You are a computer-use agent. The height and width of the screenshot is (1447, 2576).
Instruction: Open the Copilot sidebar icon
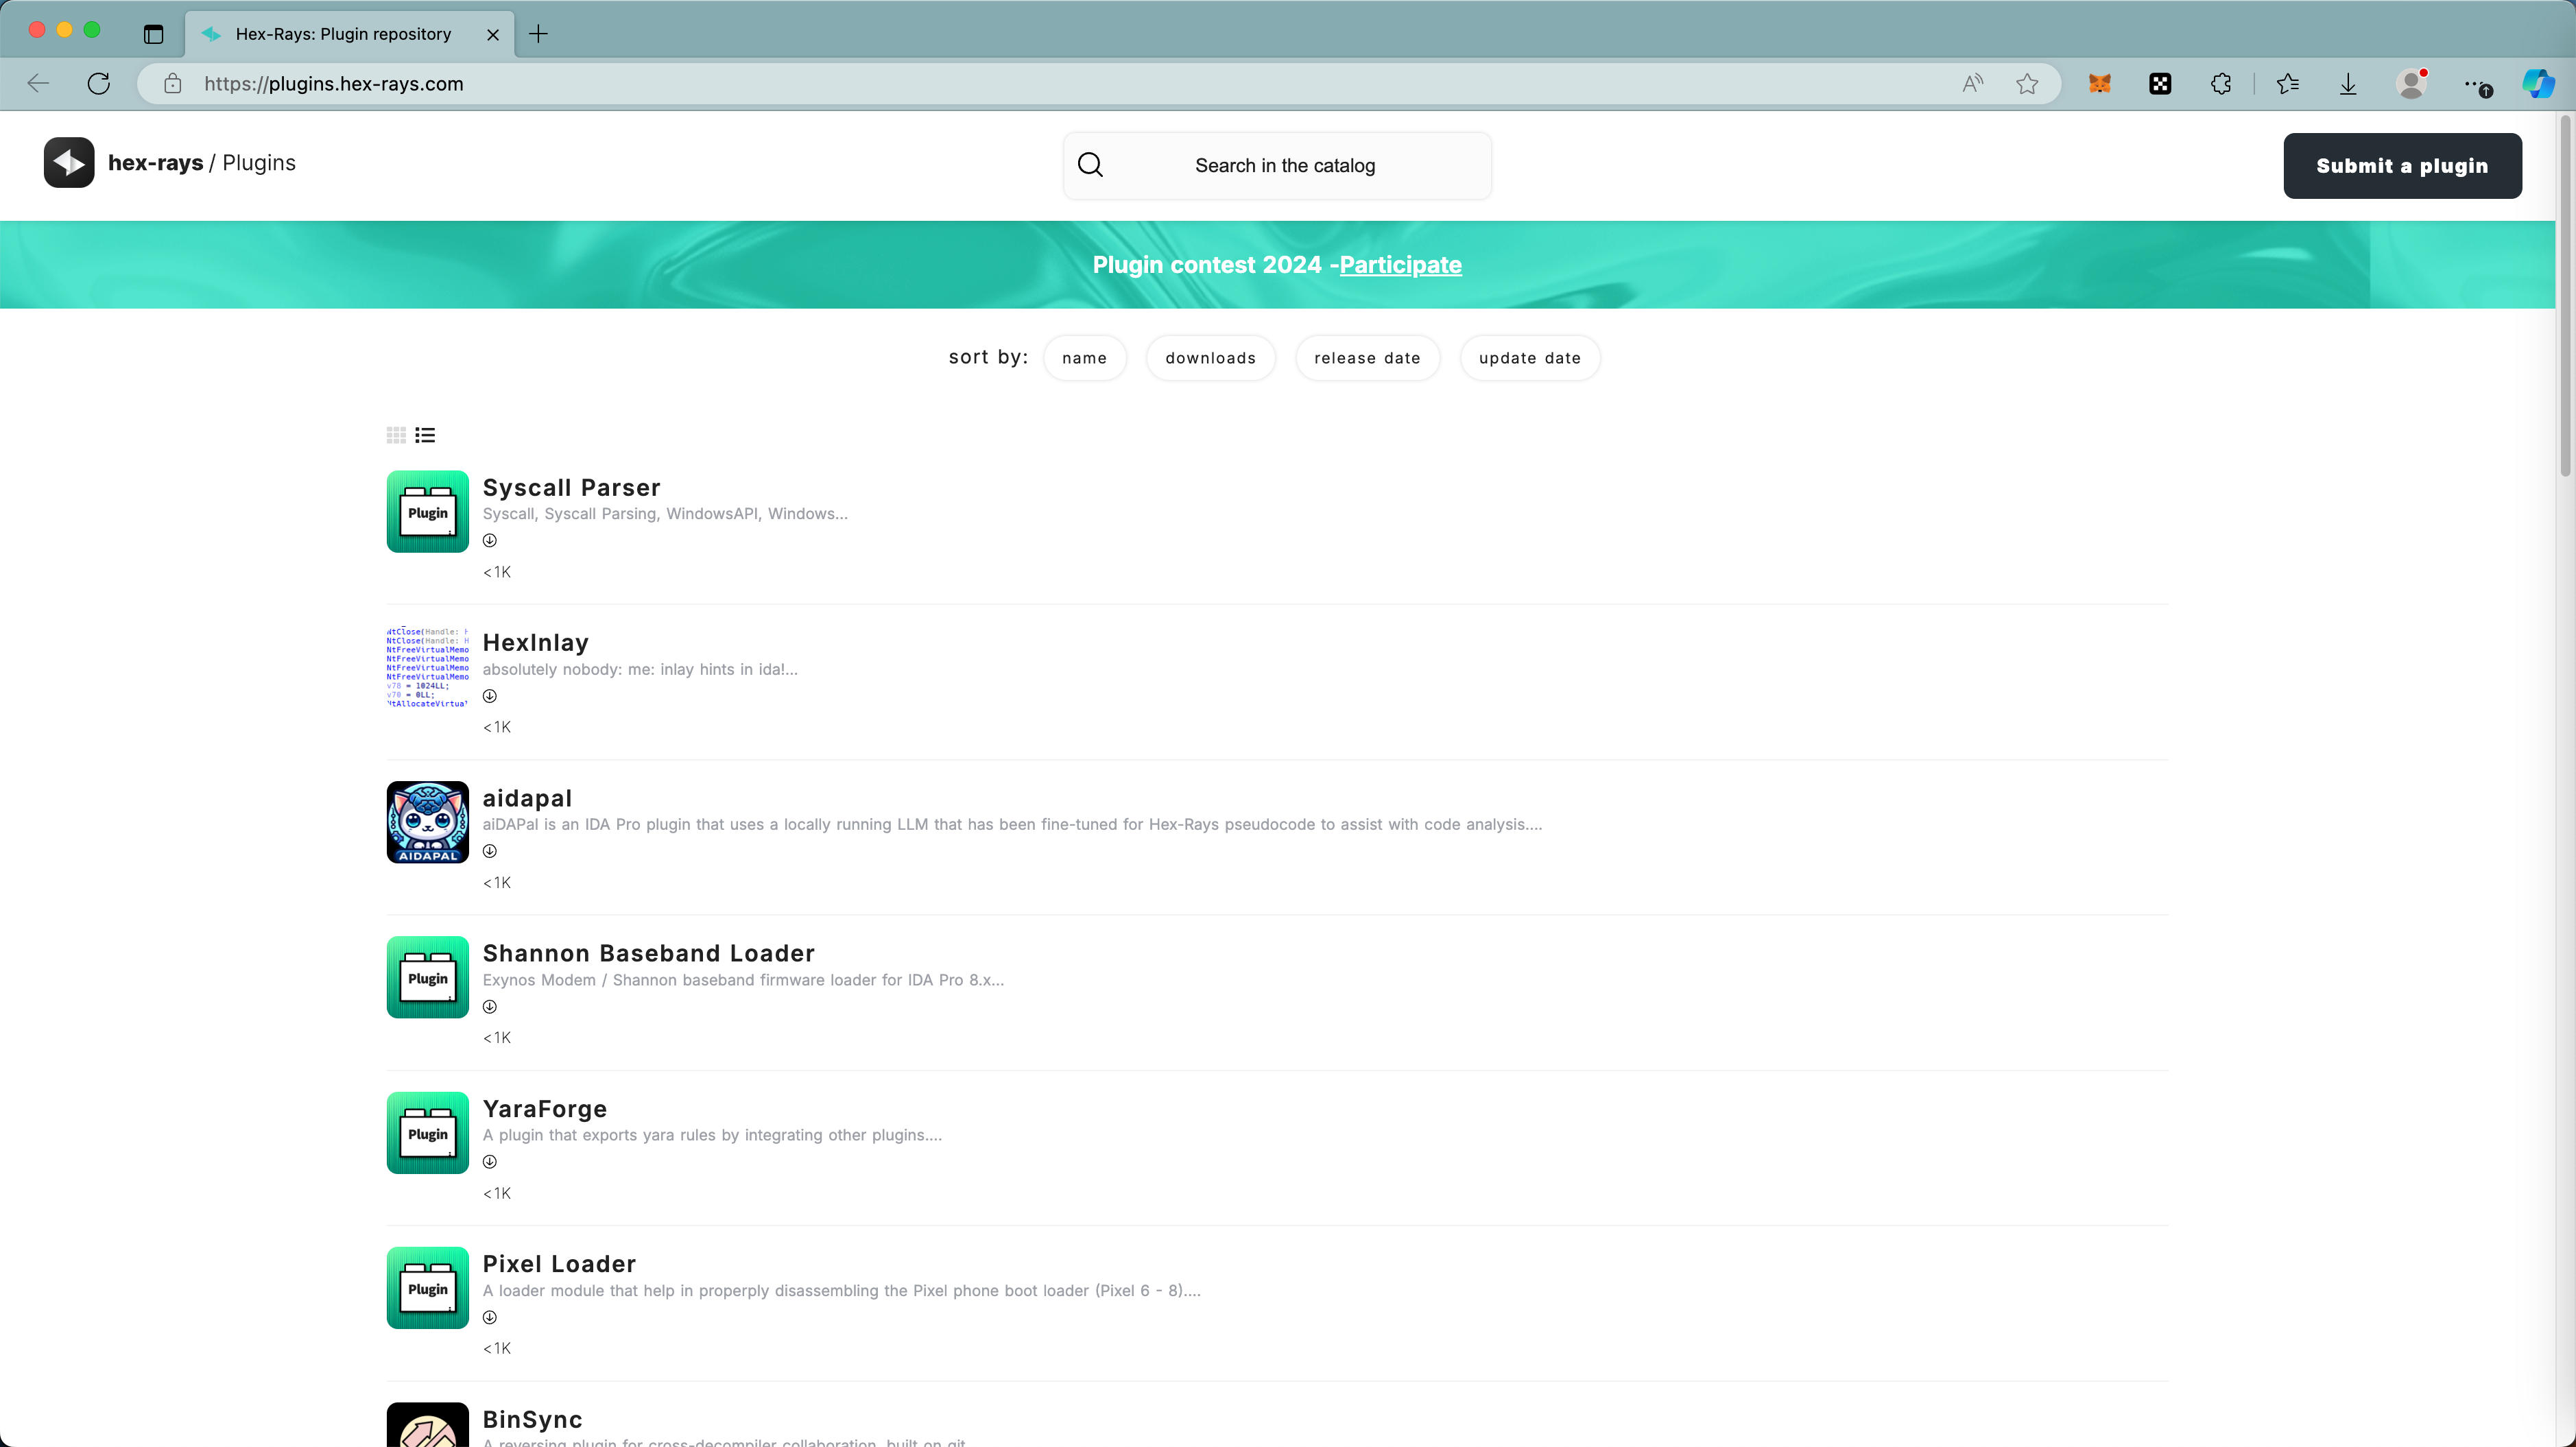click(2538, 84)
